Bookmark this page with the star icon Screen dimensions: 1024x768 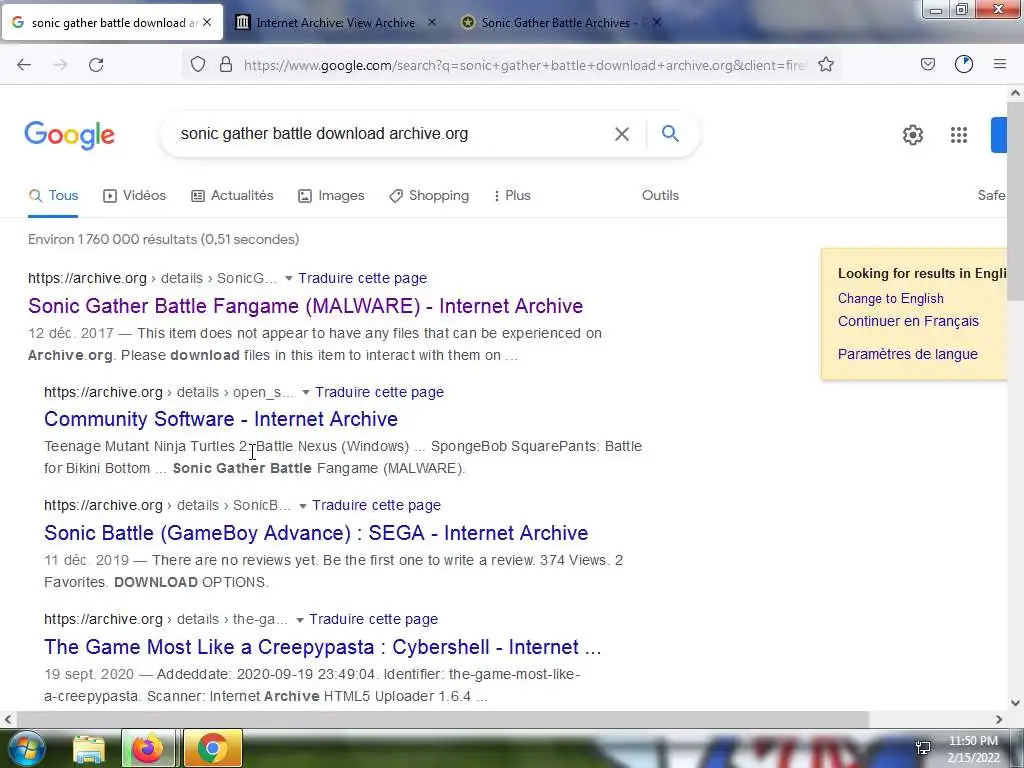(x=826, y=65)
